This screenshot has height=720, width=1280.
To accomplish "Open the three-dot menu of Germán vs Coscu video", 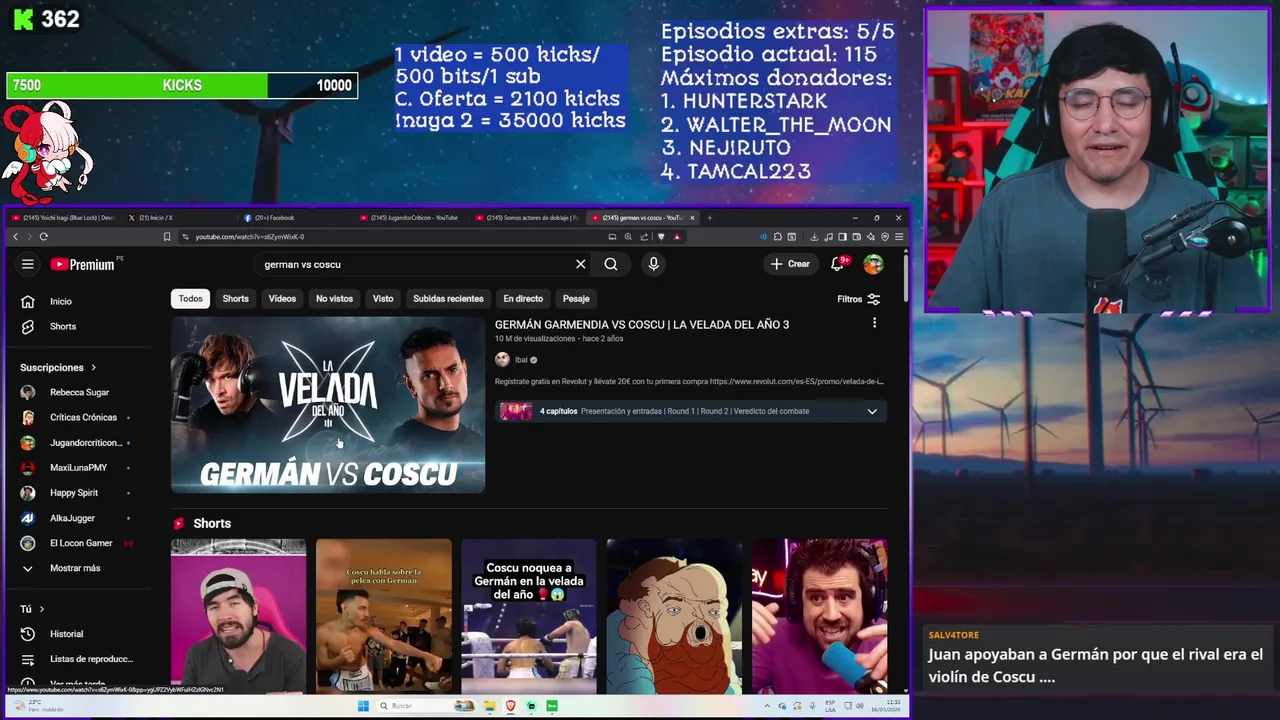I will (874, 323).
